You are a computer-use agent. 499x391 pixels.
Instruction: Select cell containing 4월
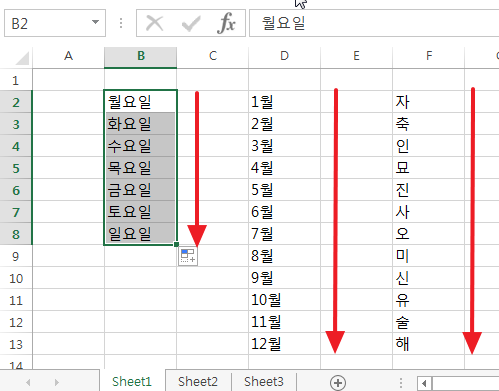pos(284,168)
